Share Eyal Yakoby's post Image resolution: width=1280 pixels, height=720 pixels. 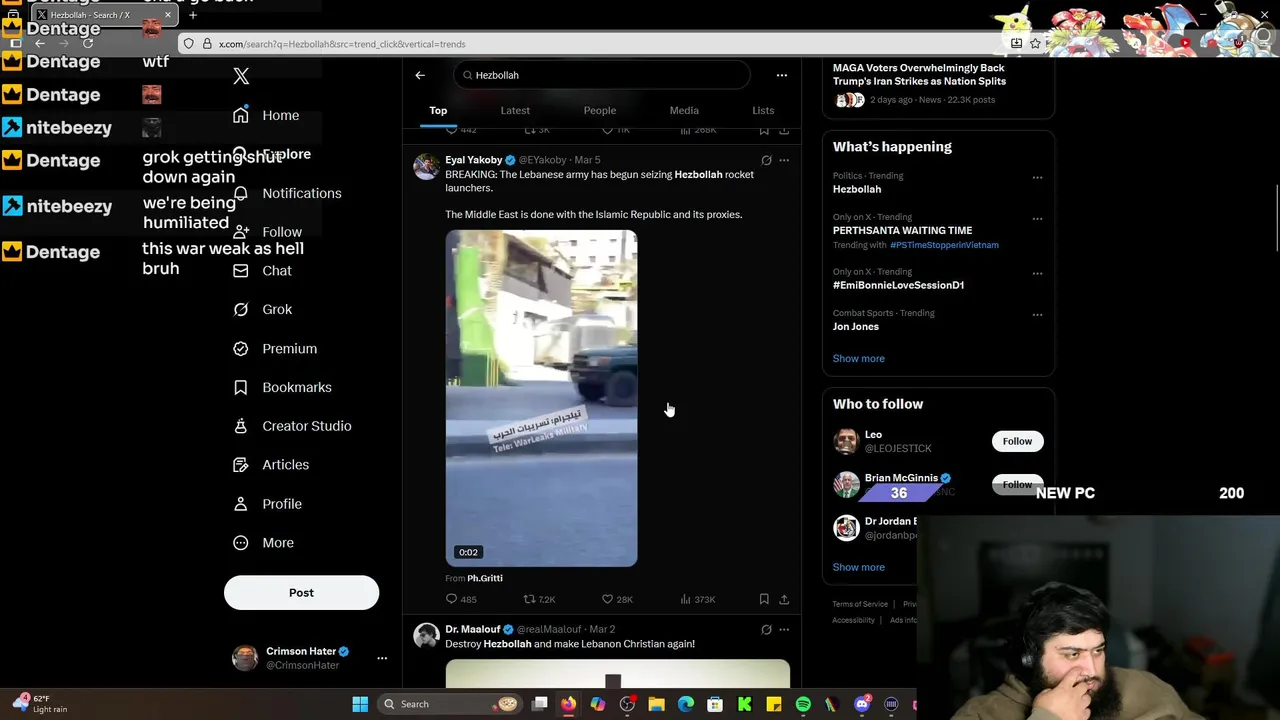pyautogui.click(x=784, y=599)
